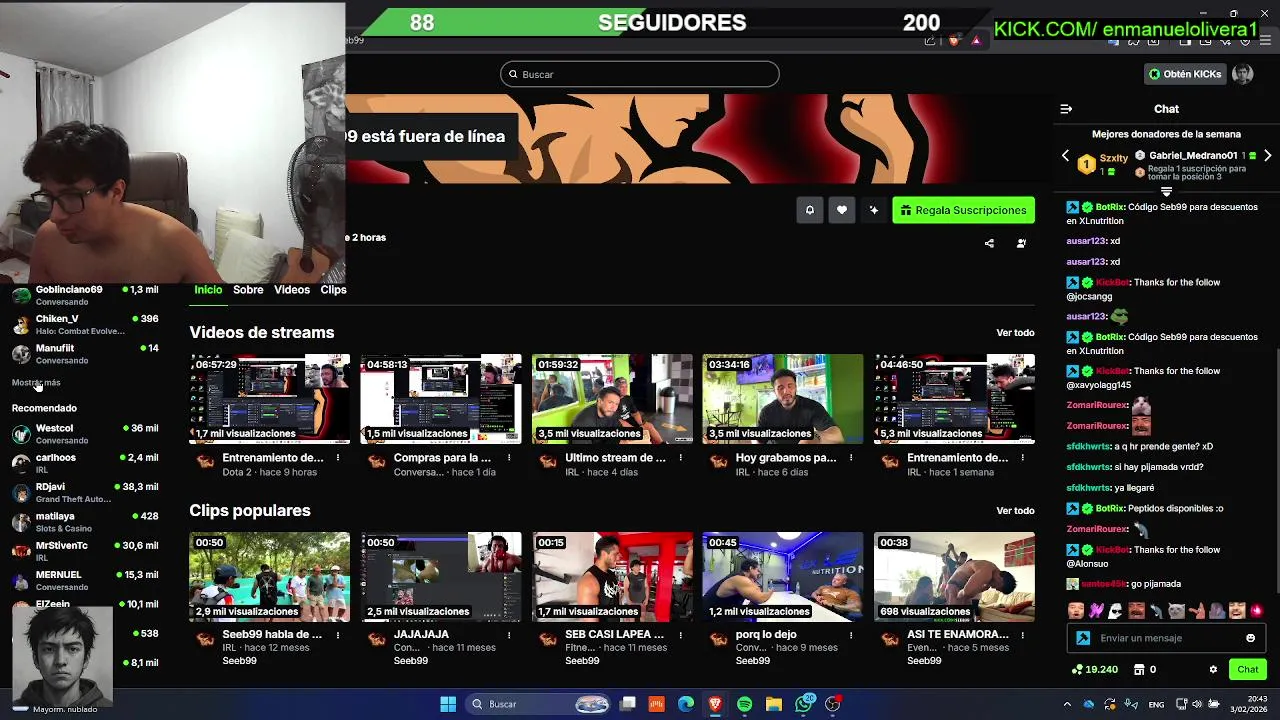Click the green Chat send button

(1248, 670)
